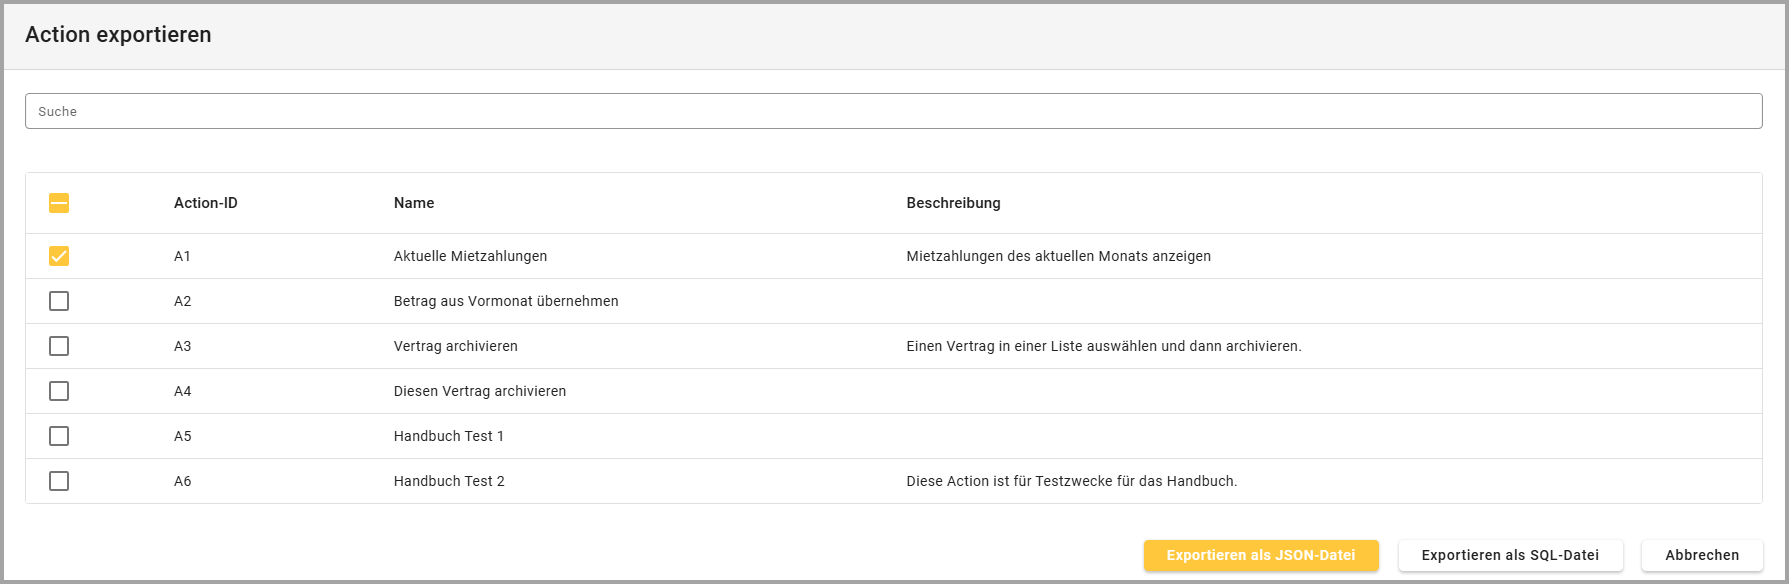This screenshot has width=1789, height=584.
Task: Click the Name column header
Action: (x=413, y=203)
